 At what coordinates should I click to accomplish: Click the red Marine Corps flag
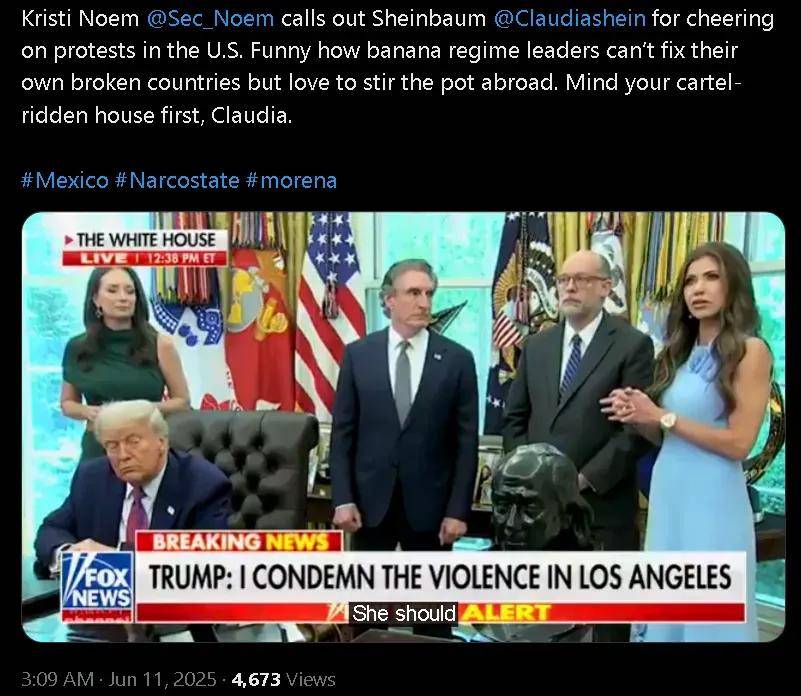260,327
